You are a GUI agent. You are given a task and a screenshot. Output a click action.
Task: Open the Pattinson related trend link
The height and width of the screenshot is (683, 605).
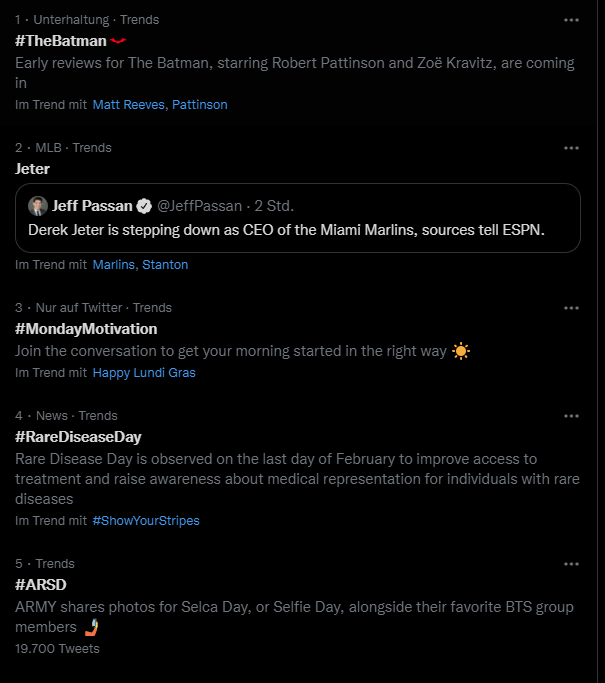[199, 105]
